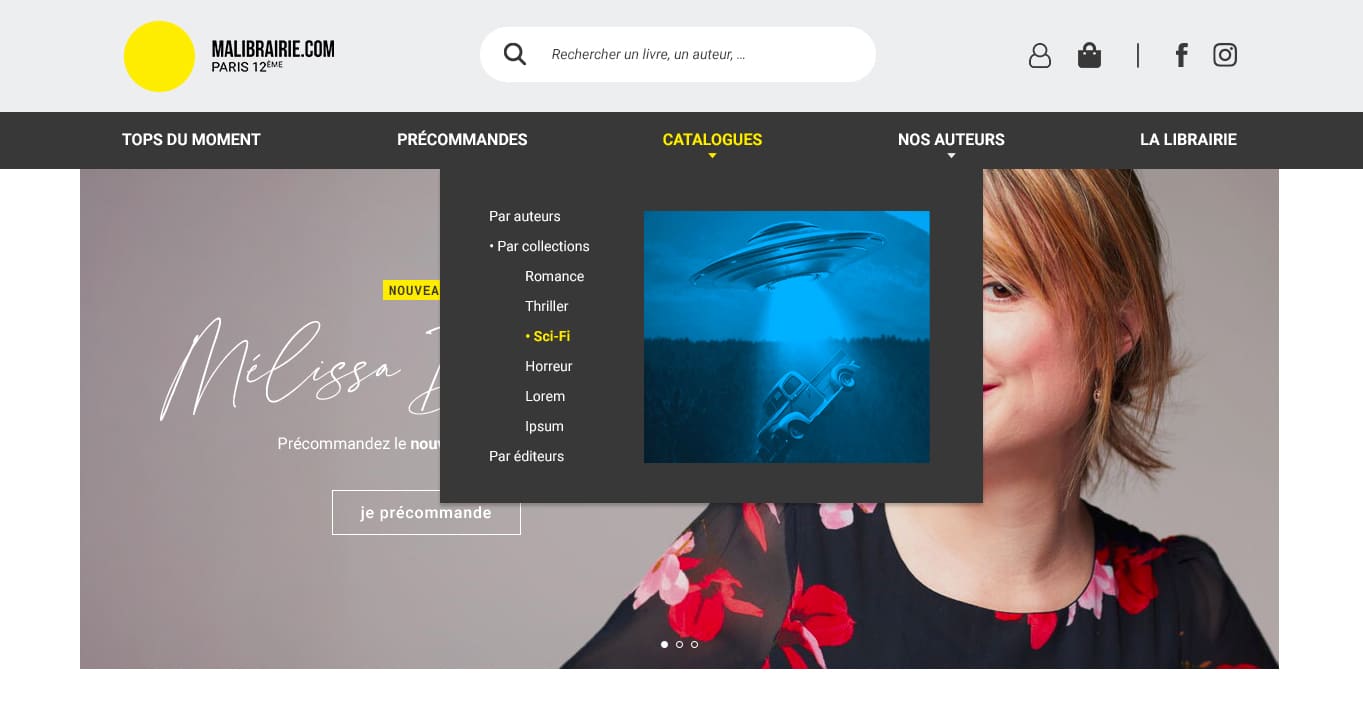This screenshot has width=1363, height=722.
Task: Click the 'je précommande' button
Action: [426, 512]
